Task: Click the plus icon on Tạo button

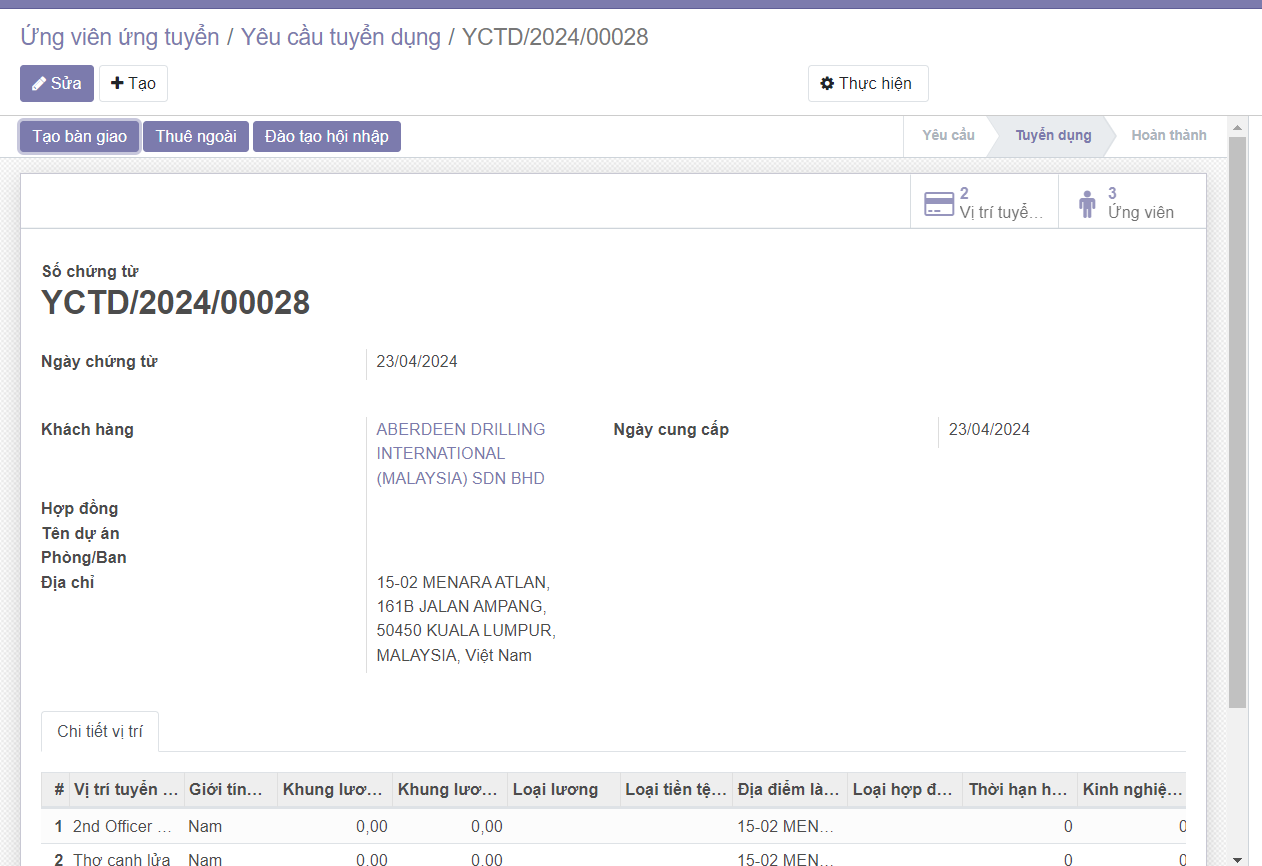Action: click(x=117, y=84)
